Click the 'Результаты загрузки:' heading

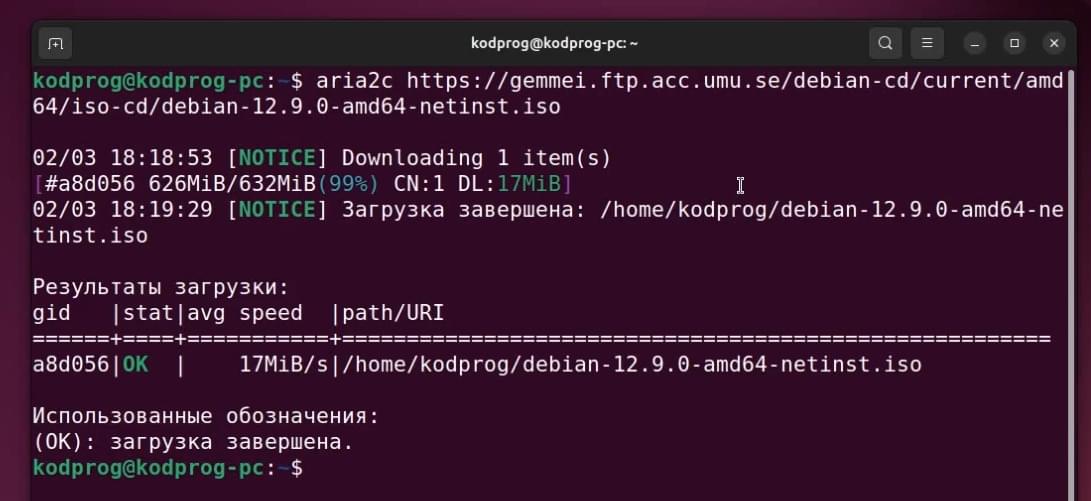(161, 287)
